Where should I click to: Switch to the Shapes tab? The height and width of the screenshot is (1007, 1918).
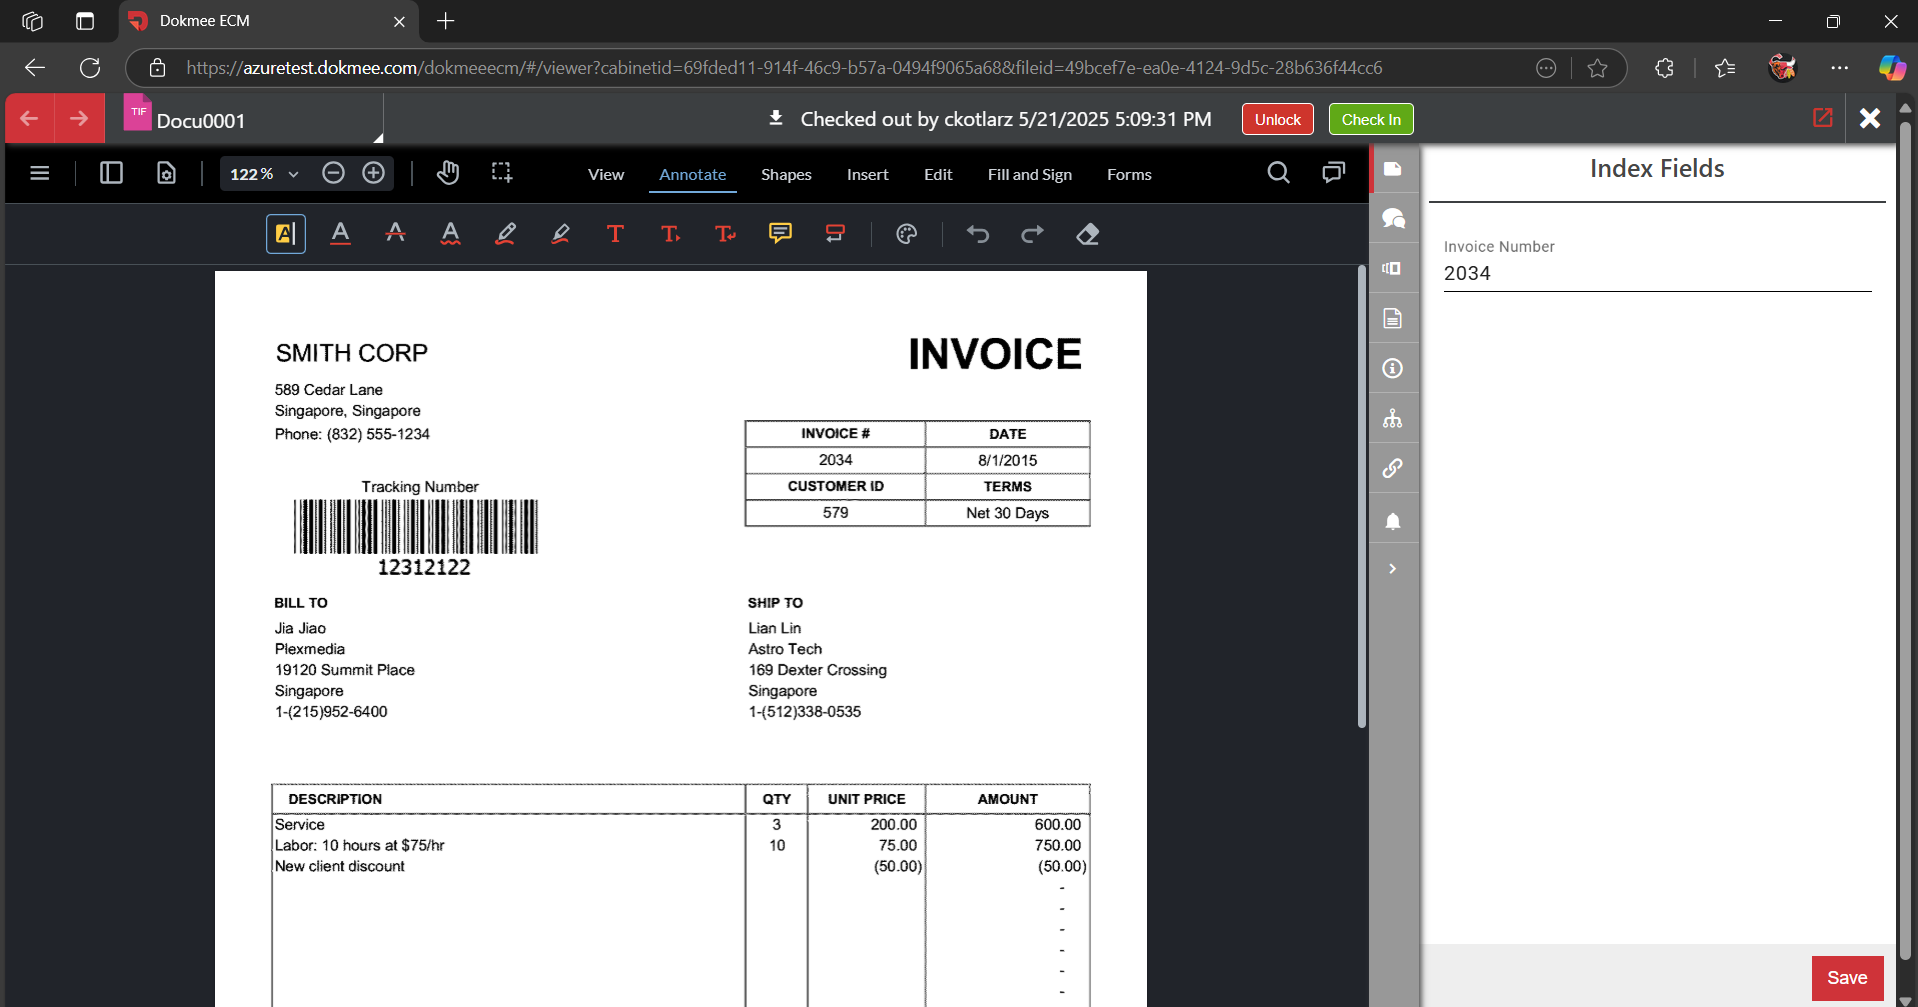786,174
